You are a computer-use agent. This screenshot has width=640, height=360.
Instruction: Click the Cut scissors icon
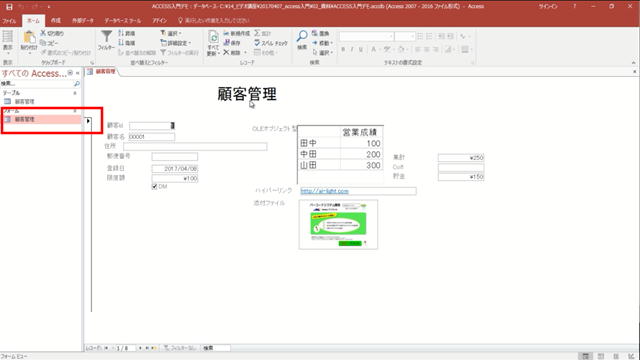click(x=43, y=33)
